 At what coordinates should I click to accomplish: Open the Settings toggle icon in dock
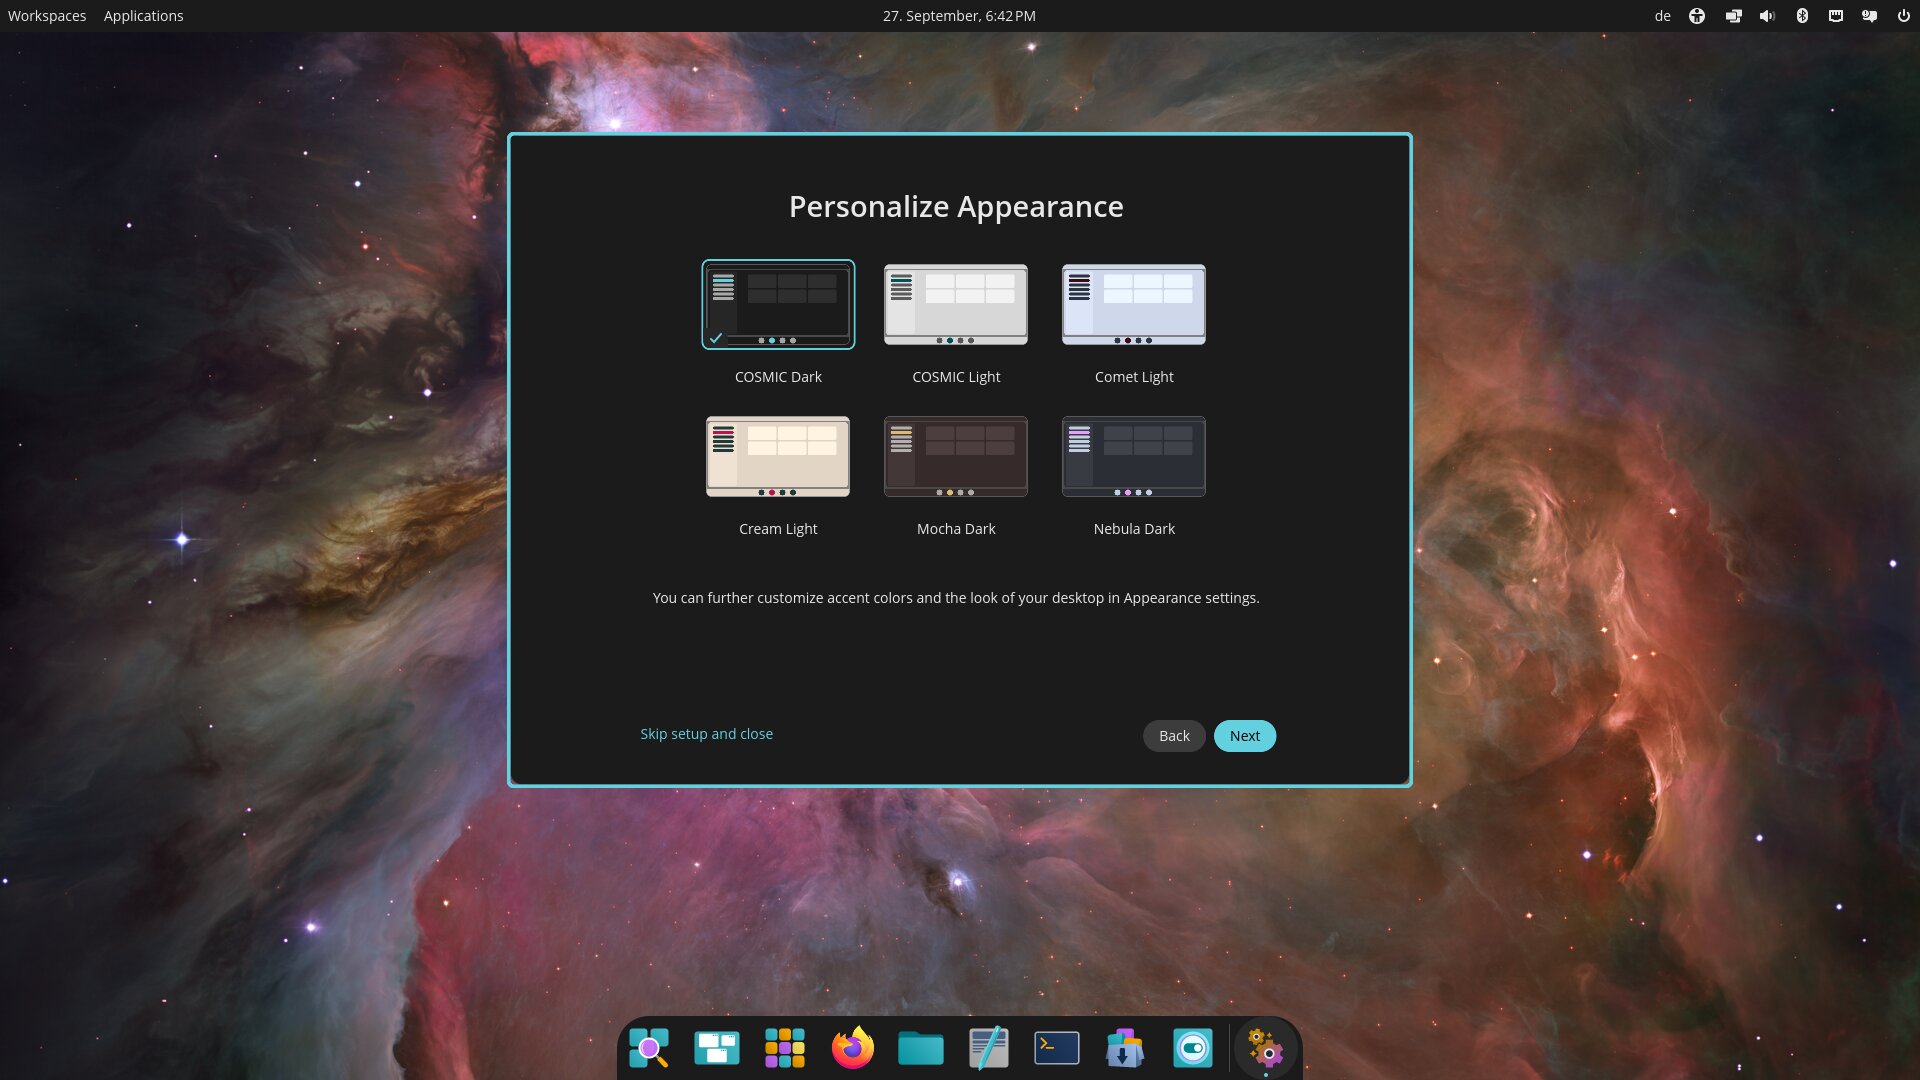tap(1193, 1048)
